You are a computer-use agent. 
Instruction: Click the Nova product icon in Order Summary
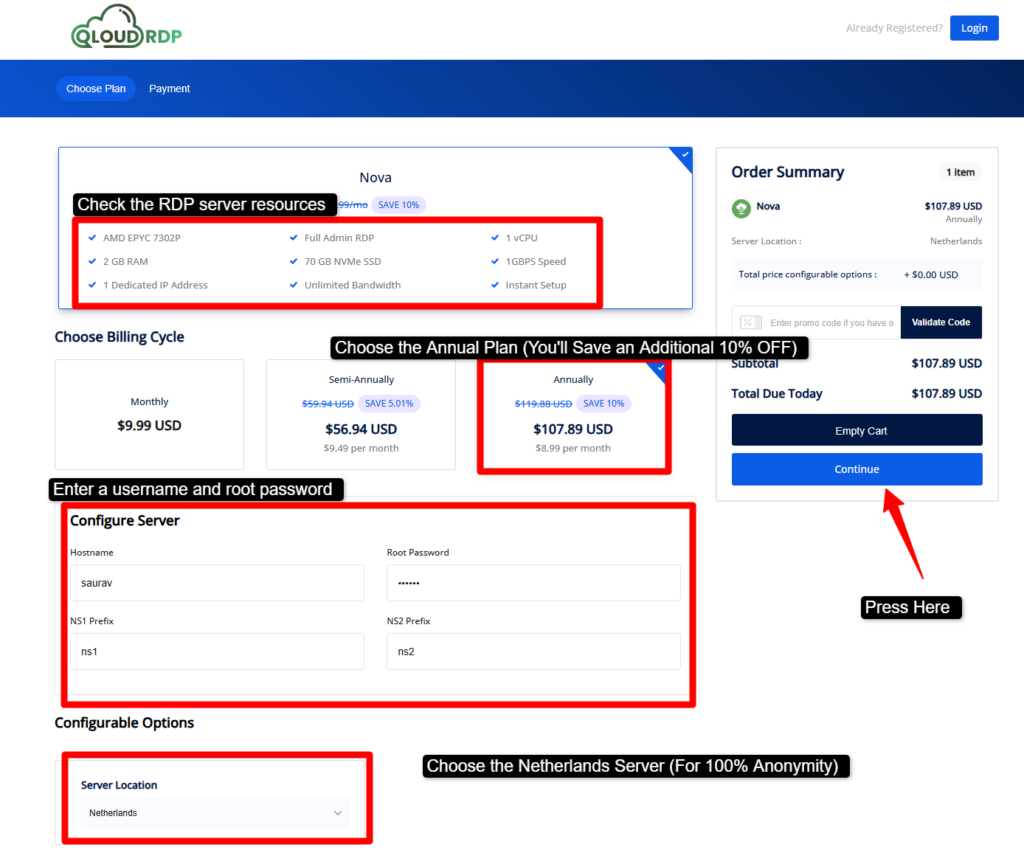(x=741, y=208)
